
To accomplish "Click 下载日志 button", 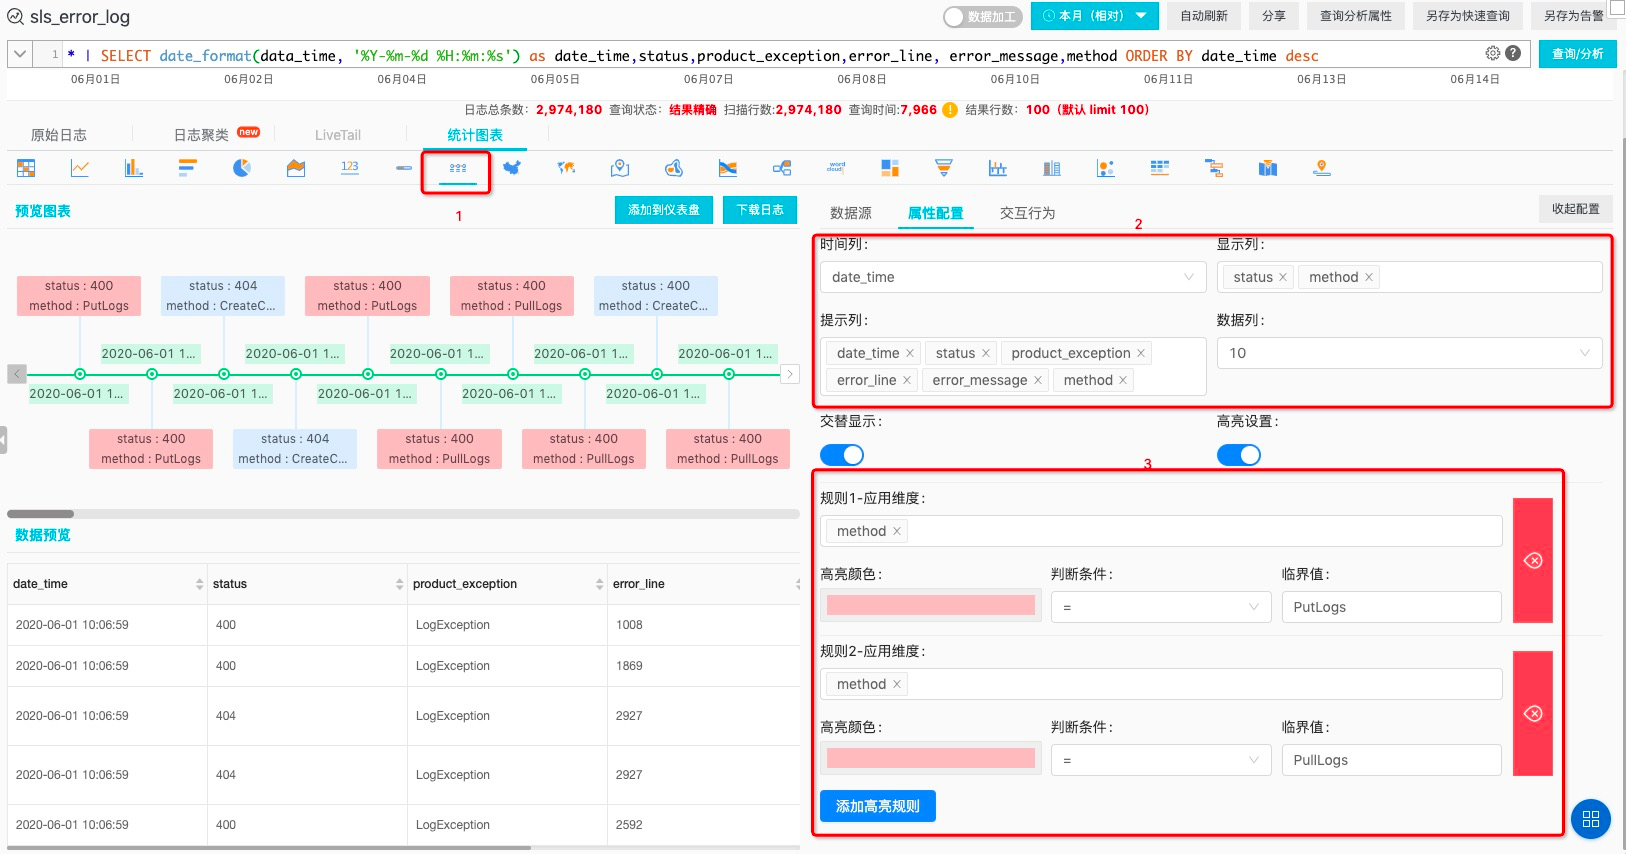I will click(760, 210).
